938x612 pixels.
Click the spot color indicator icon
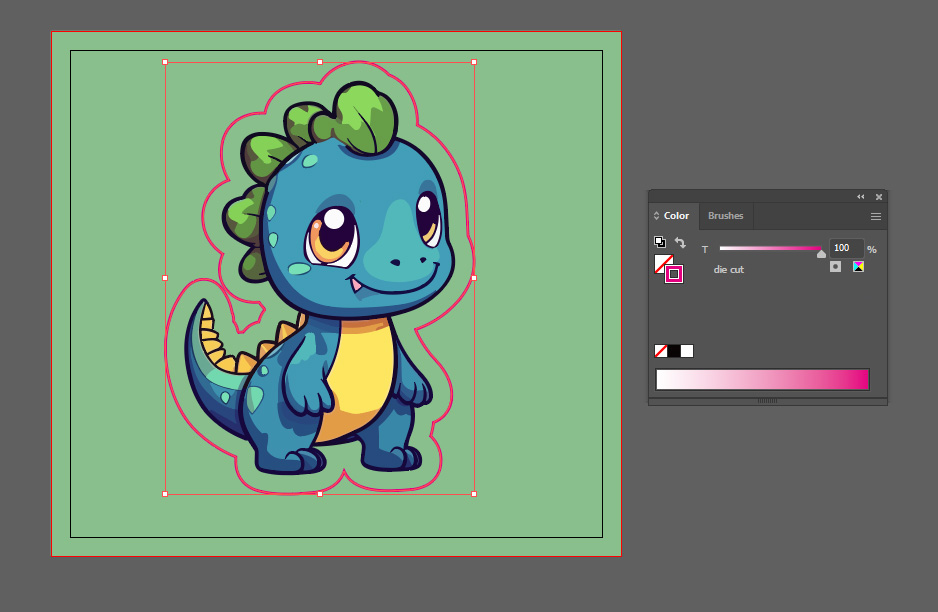(836, 267)
